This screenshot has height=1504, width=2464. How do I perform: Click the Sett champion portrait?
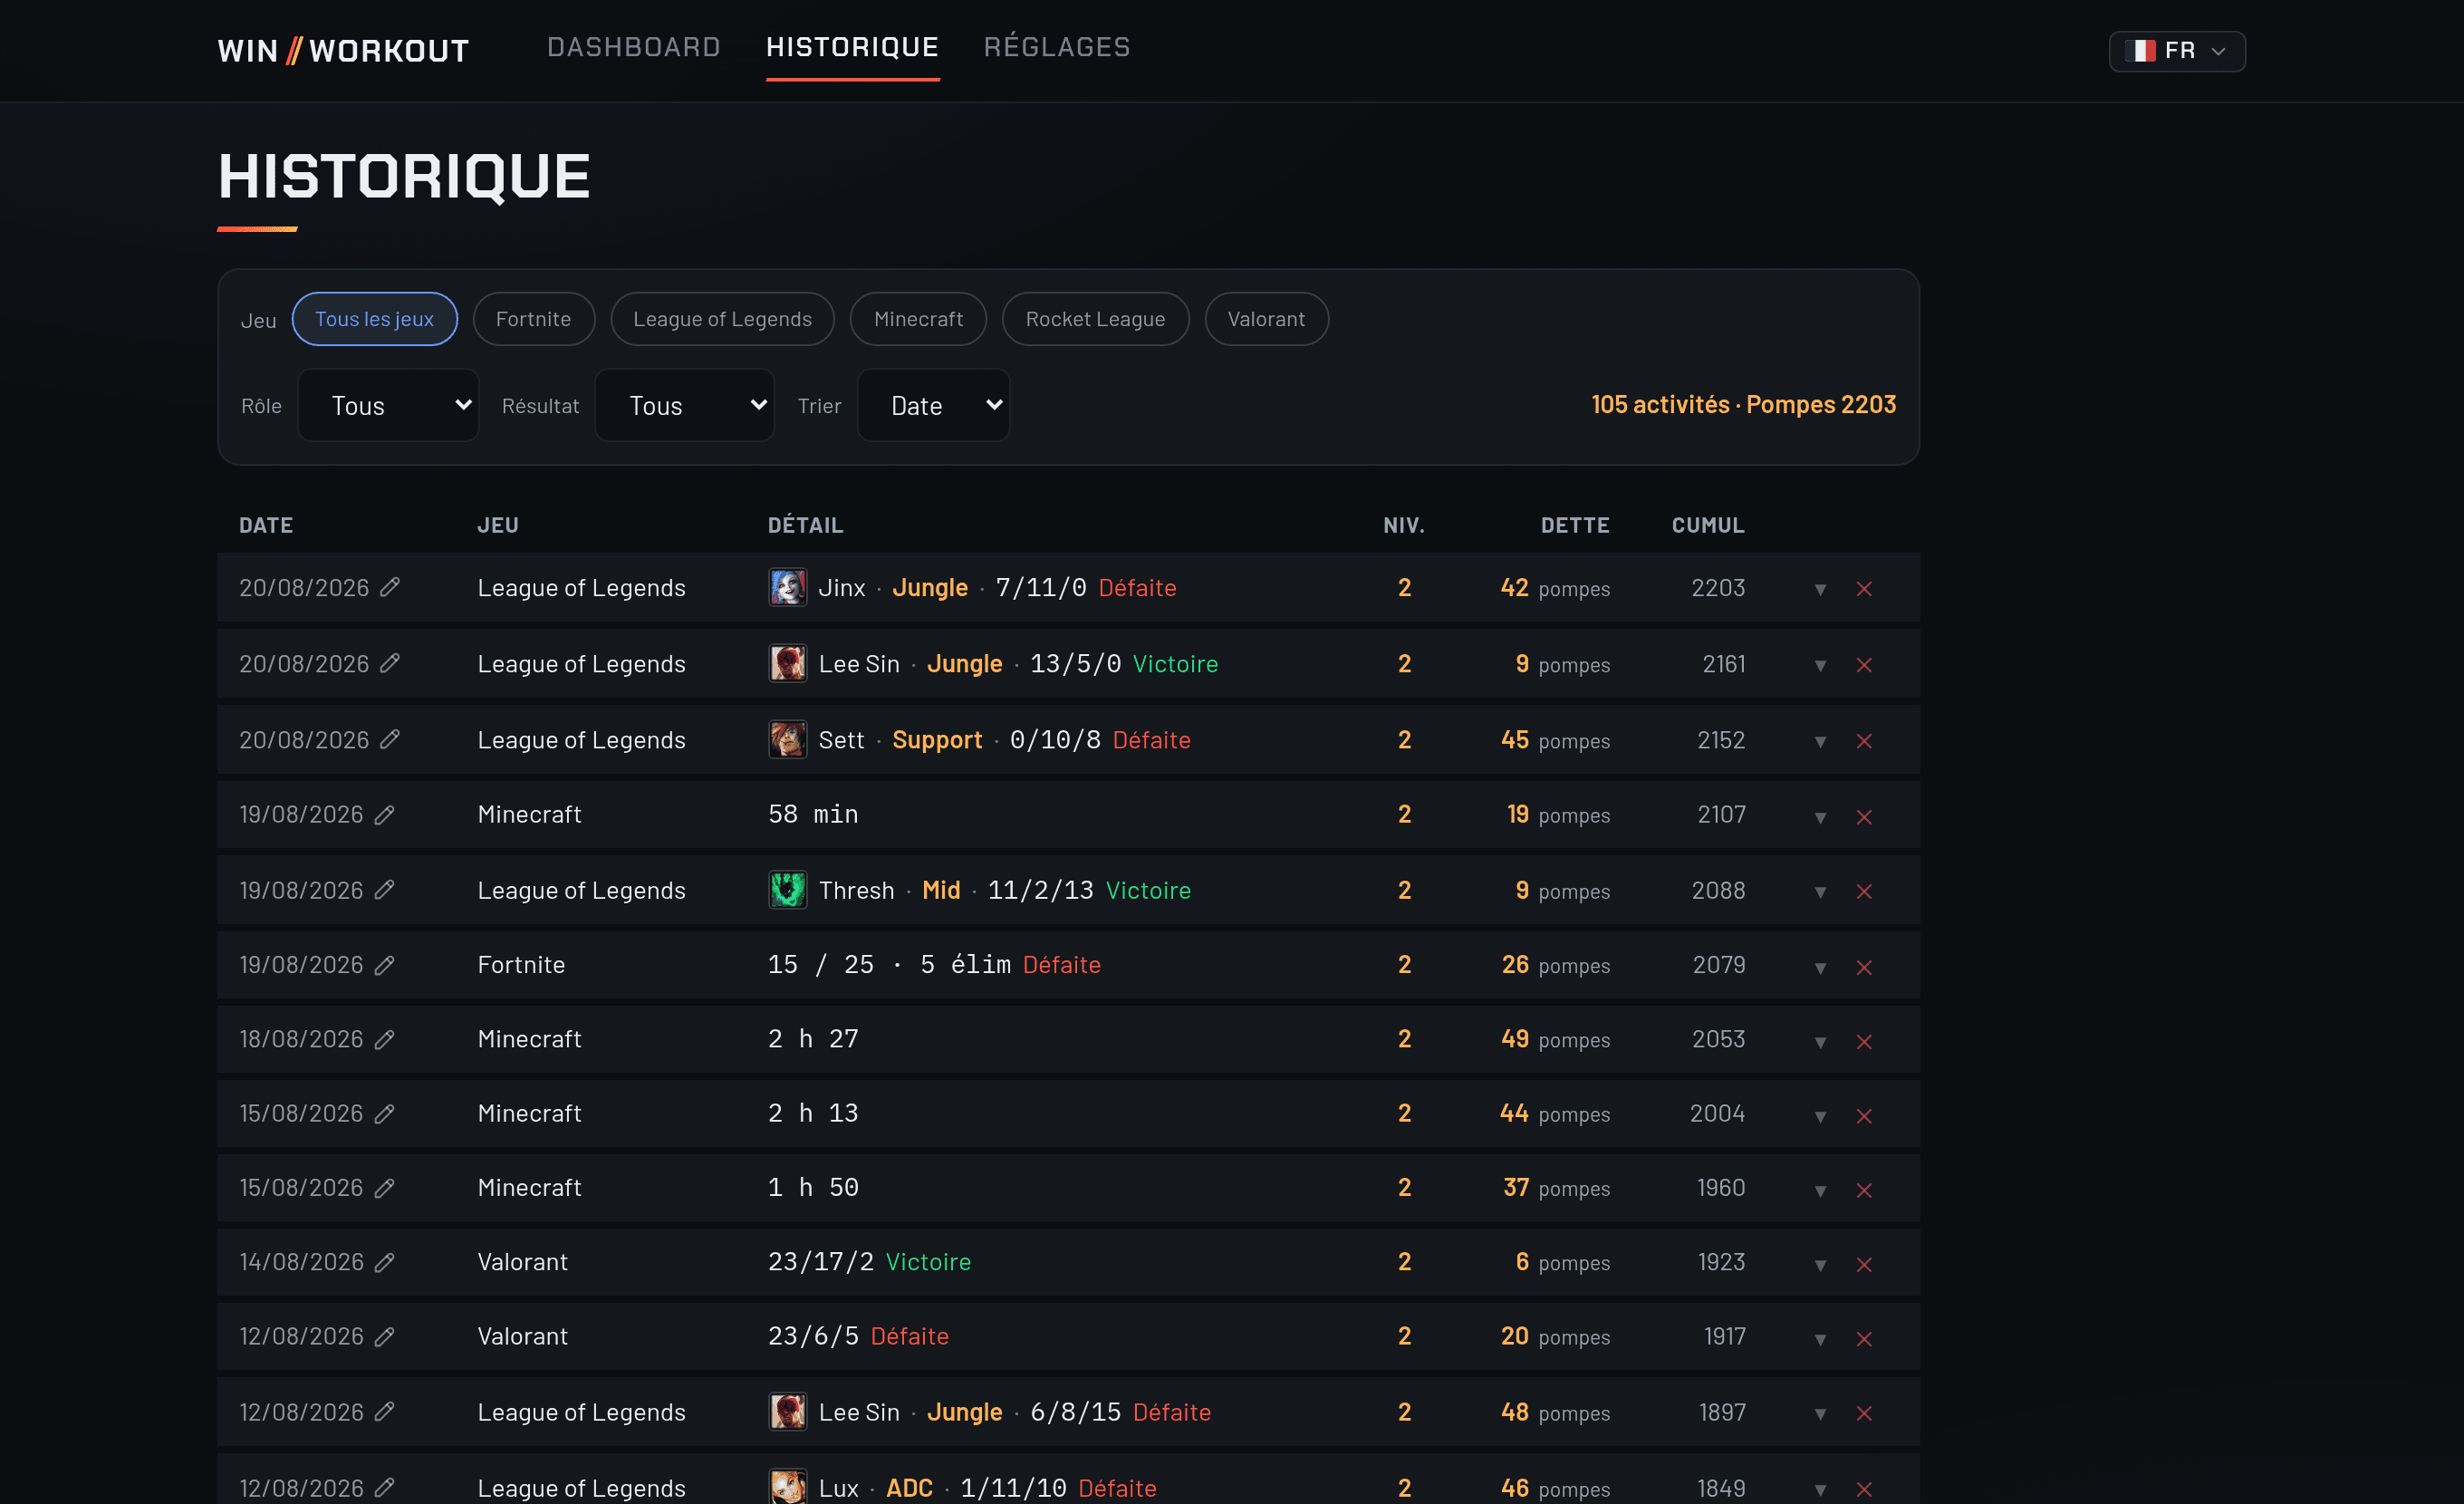[787, 739]
